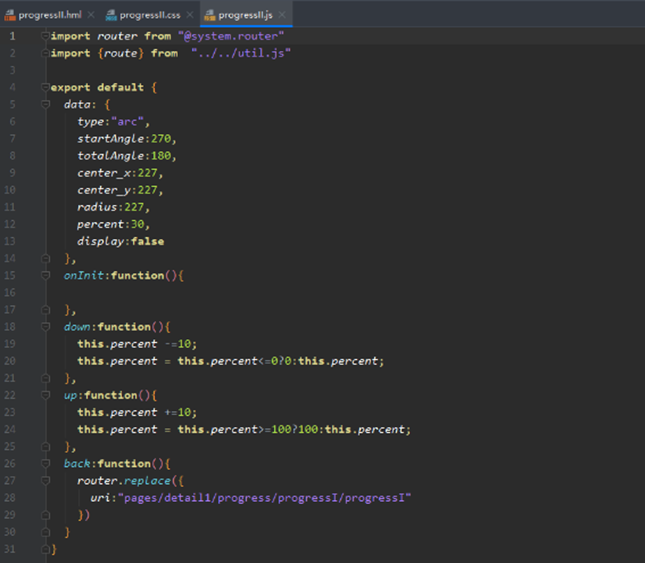The height and width of the screenshot is (563, 645).
Task: Click the back closing fold marker on line 30
Action: tap(45, 532)
